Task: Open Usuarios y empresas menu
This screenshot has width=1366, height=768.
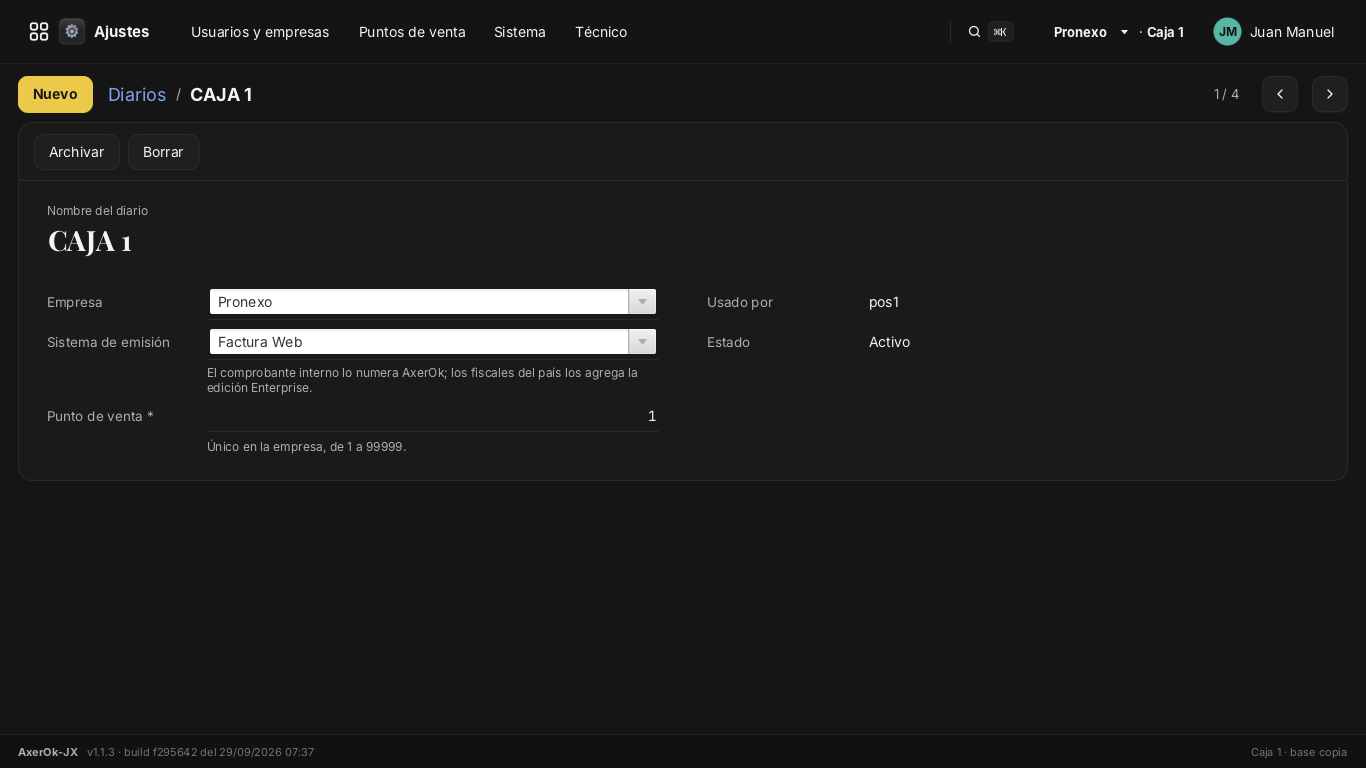Action: [260, 32]
